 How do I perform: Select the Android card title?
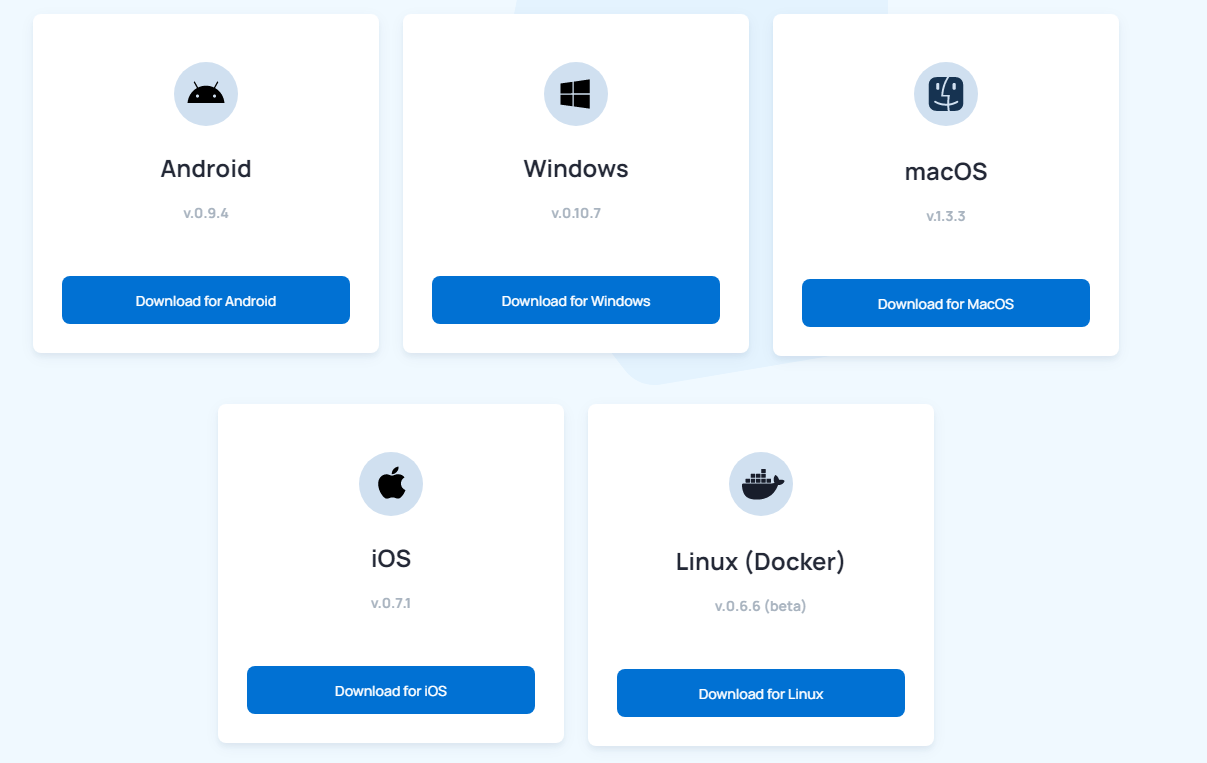[206, 169]
